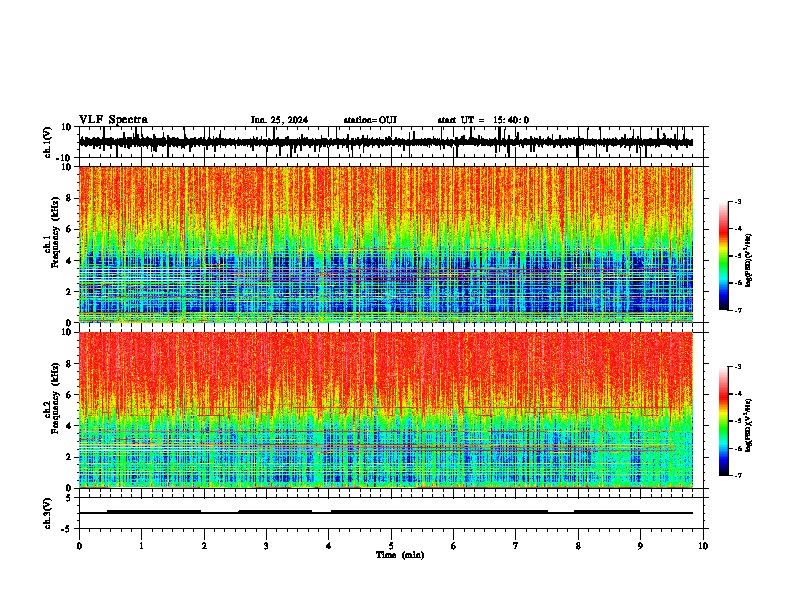792x612 pixels.
Task: Click the ch.1 spectrogram color scale bar
Action: 724,256
